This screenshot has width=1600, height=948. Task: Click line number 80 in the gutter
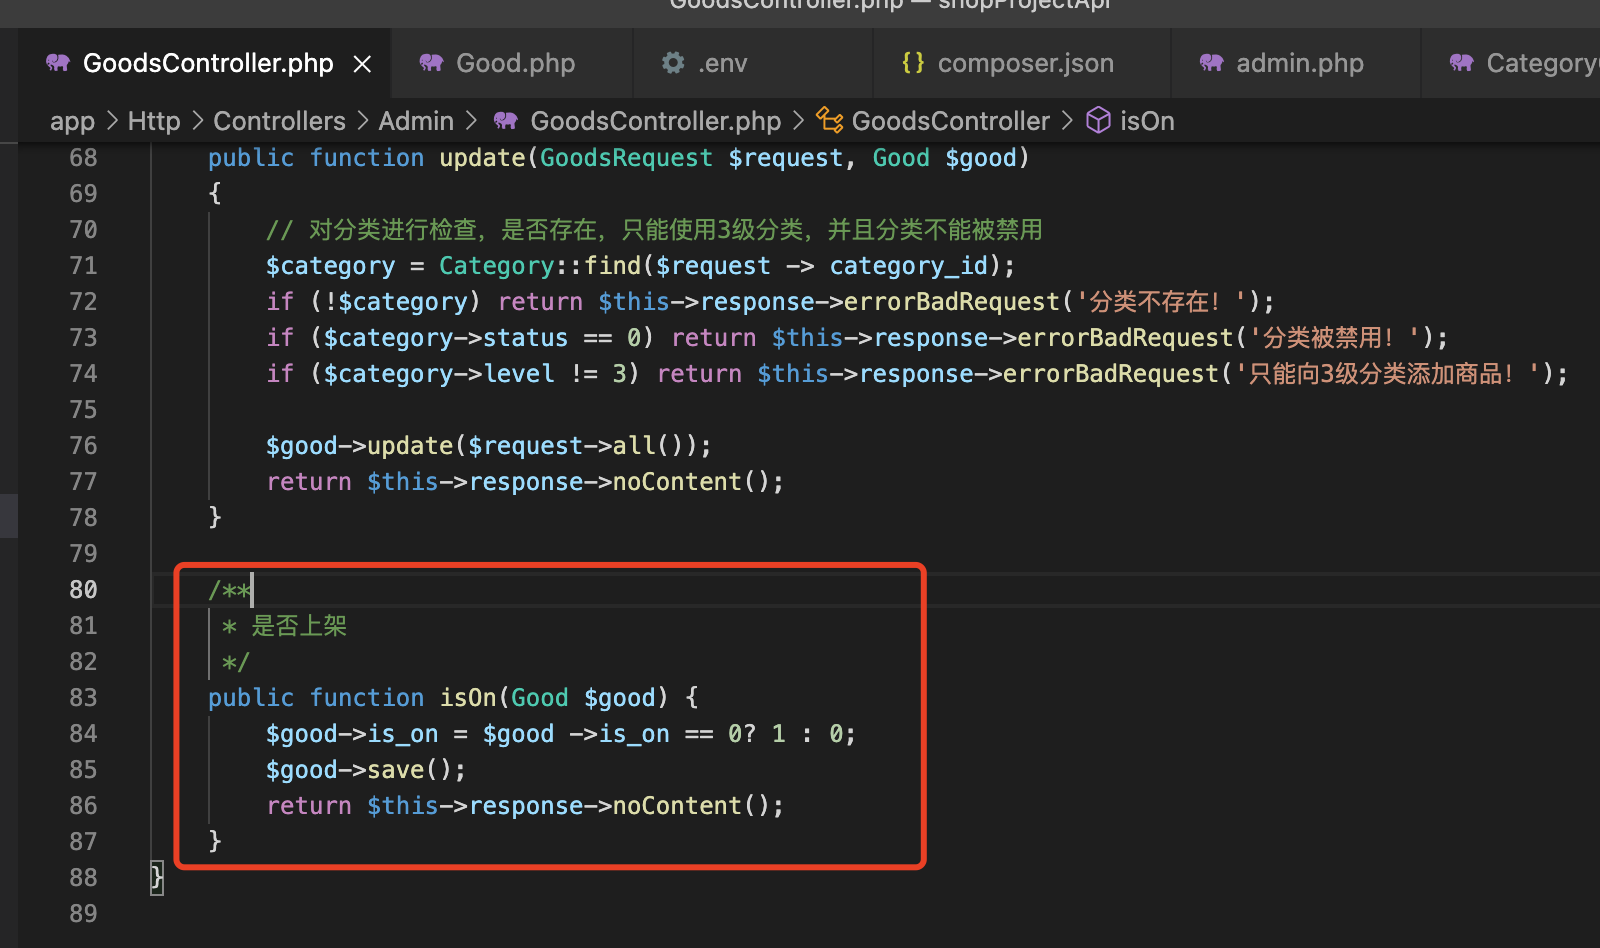[83, 590]
